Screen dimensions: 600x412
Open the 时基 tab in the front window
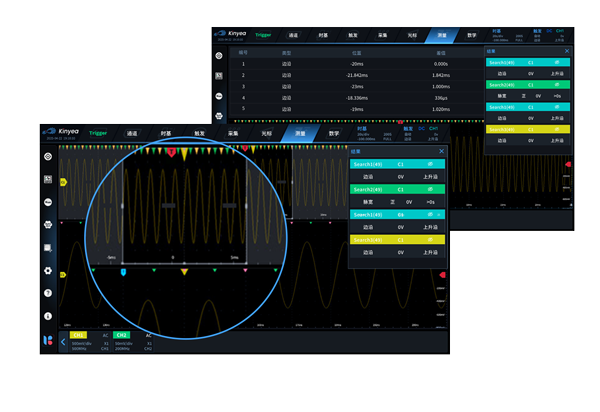pyautogui.click(x=166, y=134)
